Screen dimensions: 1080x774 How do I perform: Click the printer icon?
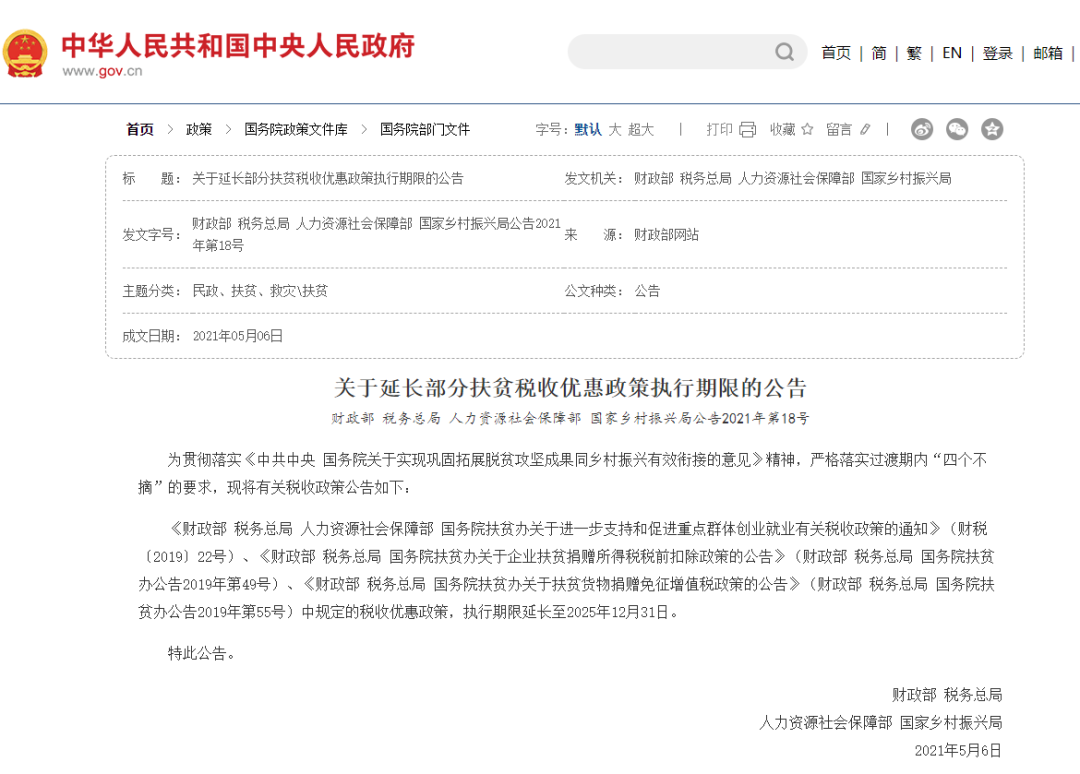pos(748,129)
